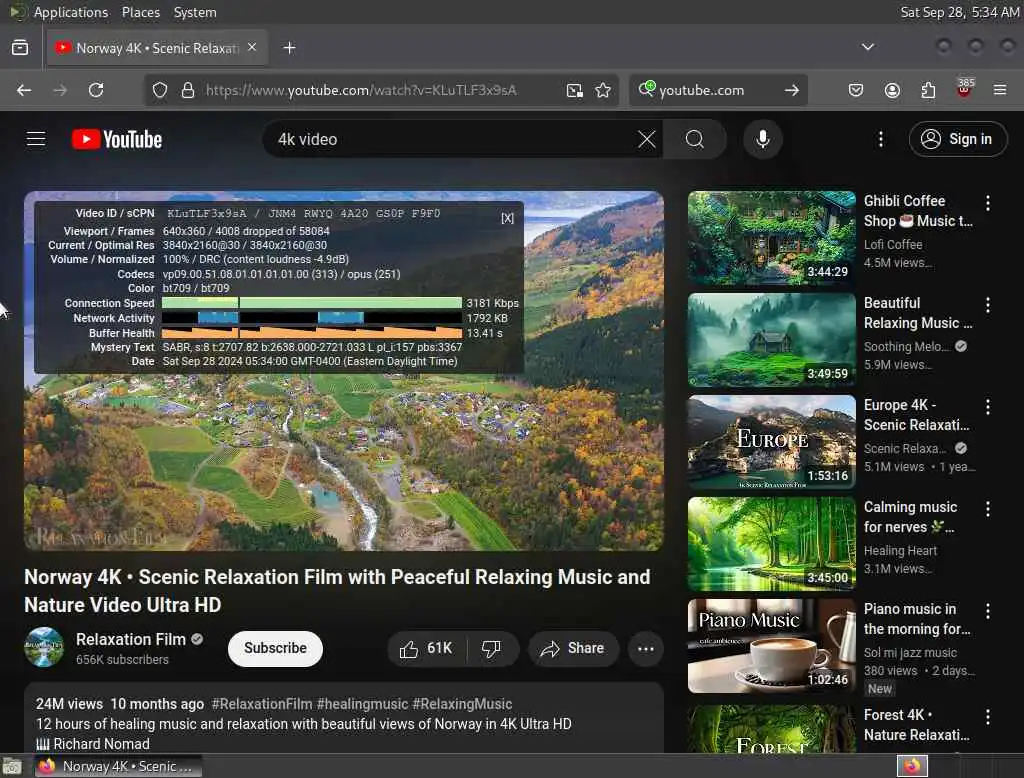Image resolution: width=1024 pixels, height=778 pixels.
Task: Clear the search box with X
Action: point(647,139)
